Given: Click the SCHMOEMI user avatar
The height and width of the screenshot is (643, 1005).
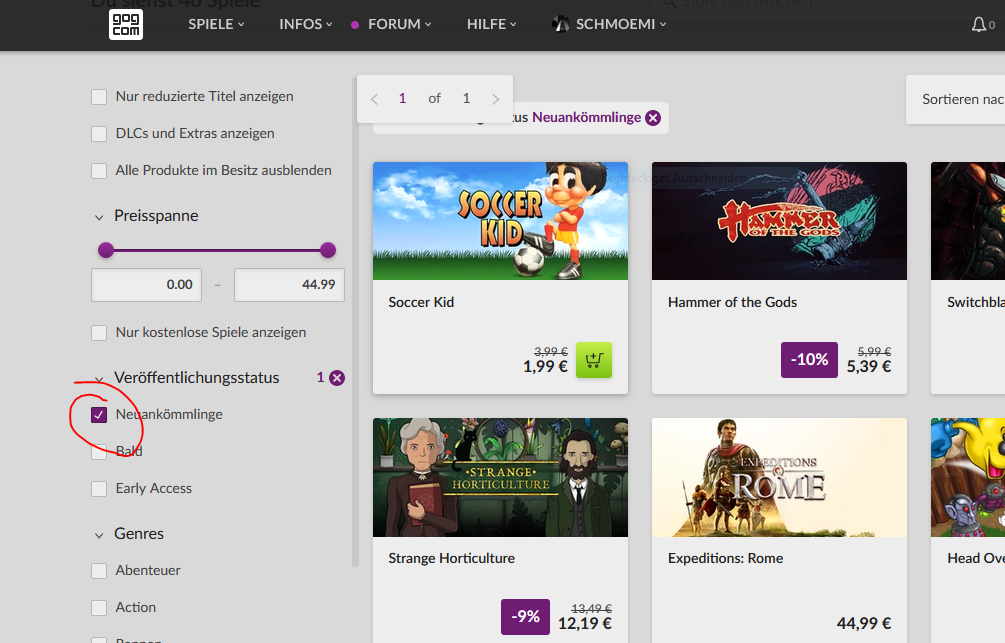Looking at the screenshot, I should pyautogui.click(x=561, y=24).
